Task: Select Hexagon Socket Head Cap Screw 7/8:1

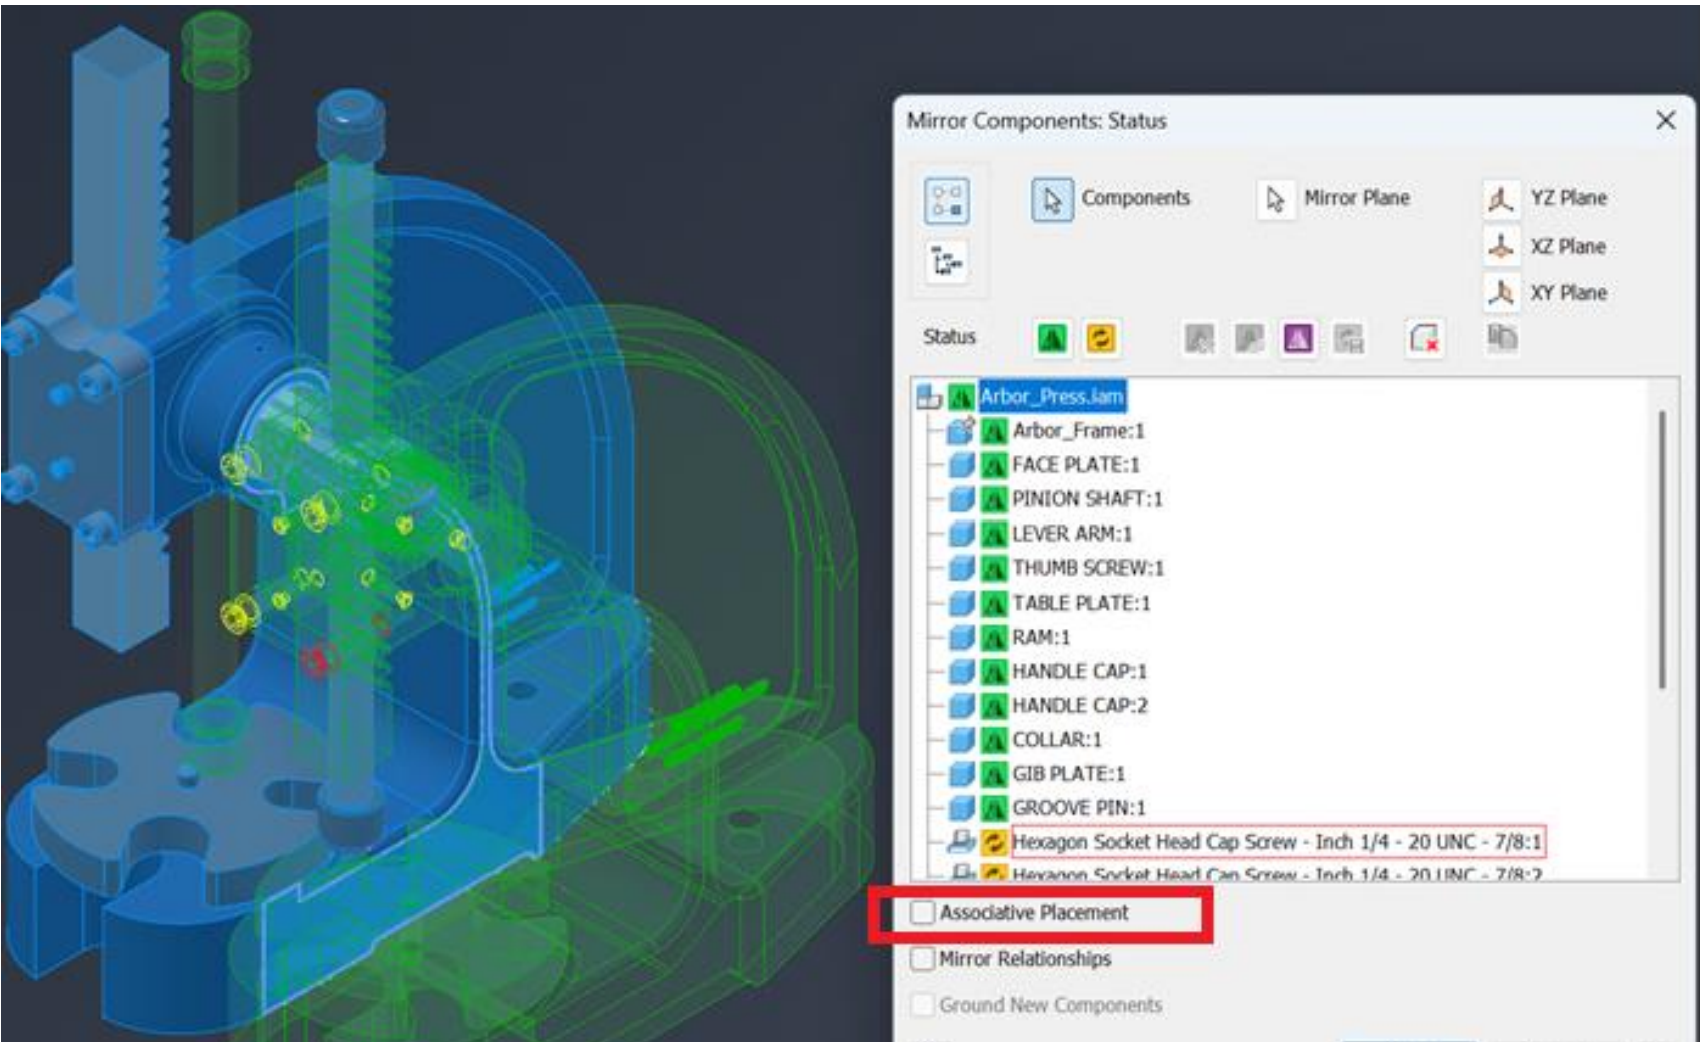Action: (1278, 842)
